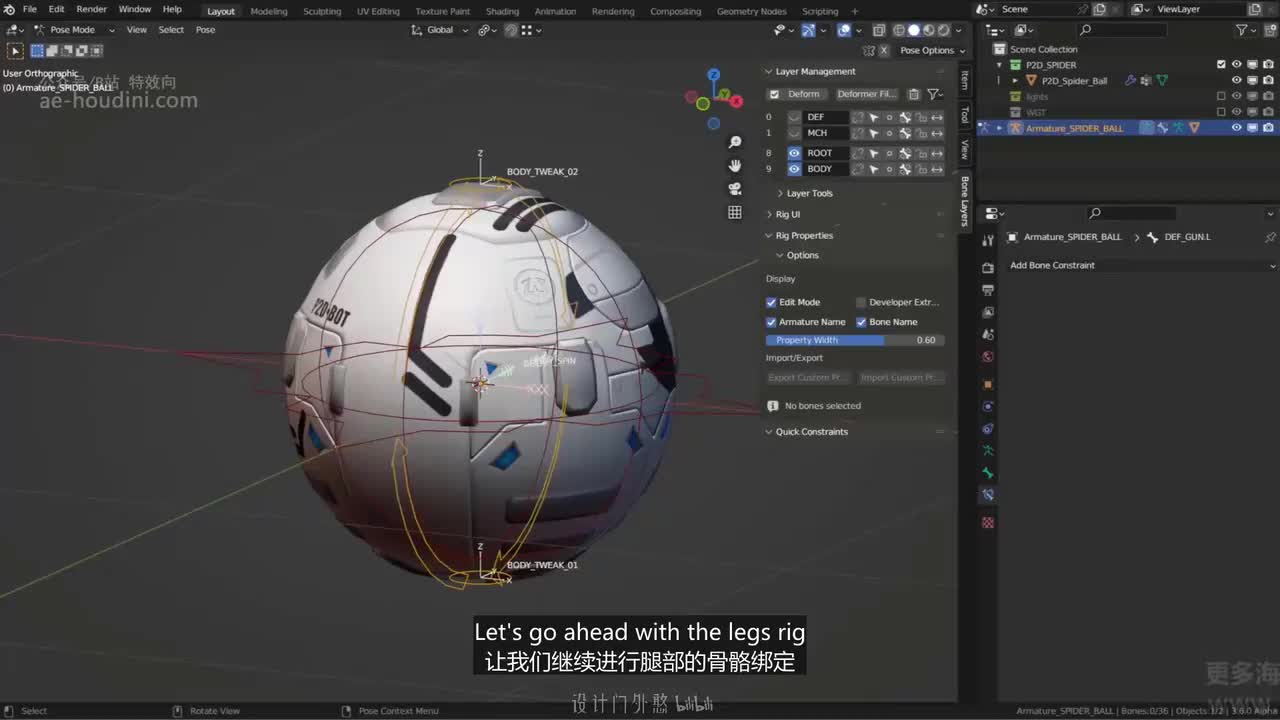Open the Scene properties tab

(988, 334)
